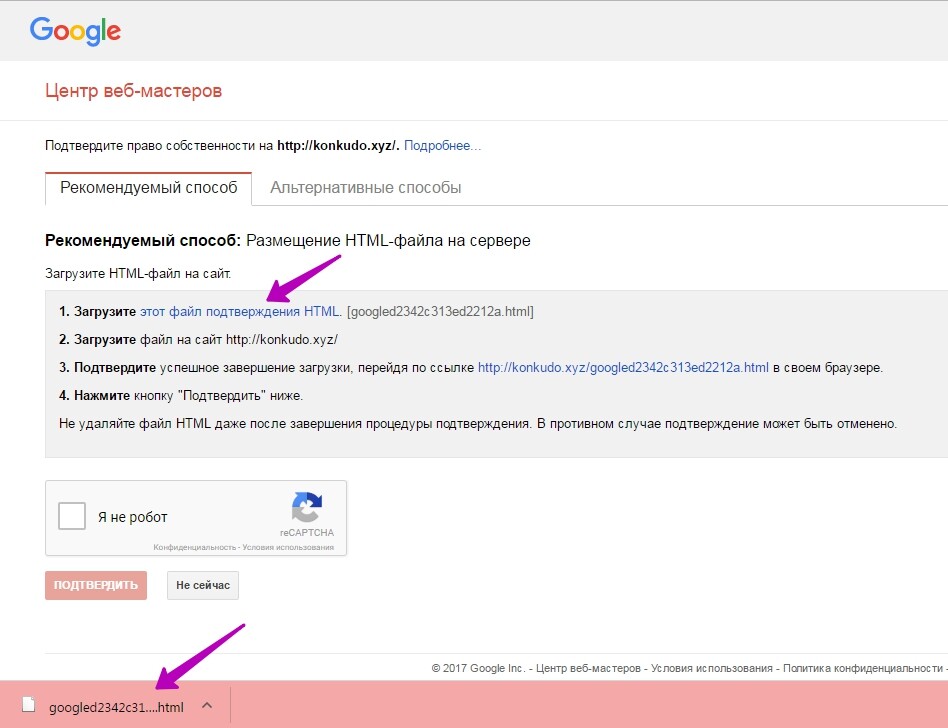
Task: Click the Google logo
Action: coord(75,31)
